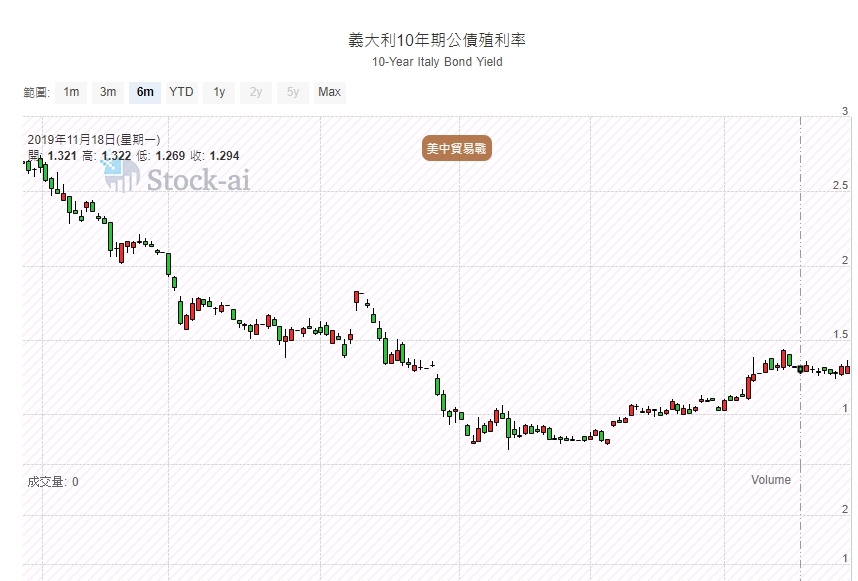
Task: Click the active 6m range button
Action: pos(145,92)
